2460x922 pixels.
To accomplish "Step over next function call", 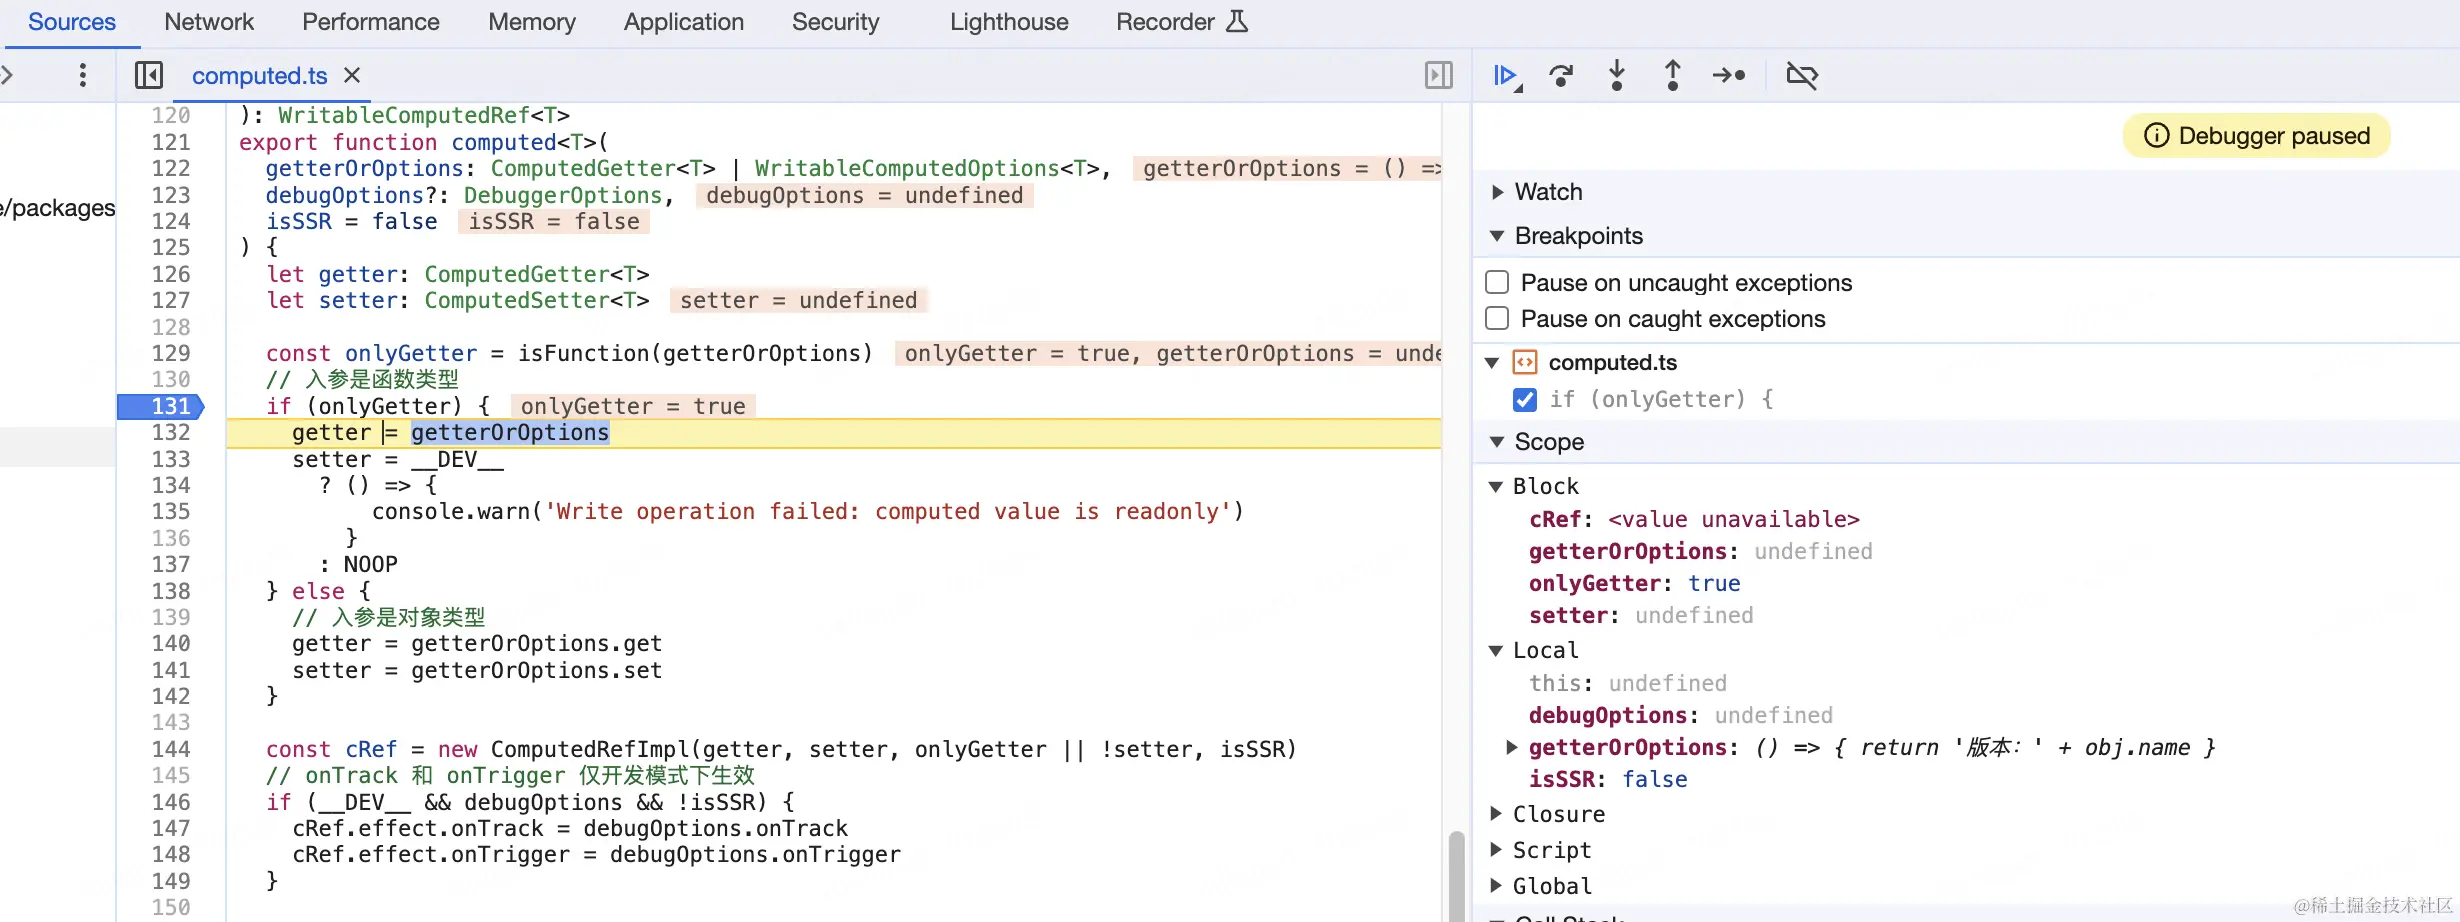I will [x=1561, y=76].
